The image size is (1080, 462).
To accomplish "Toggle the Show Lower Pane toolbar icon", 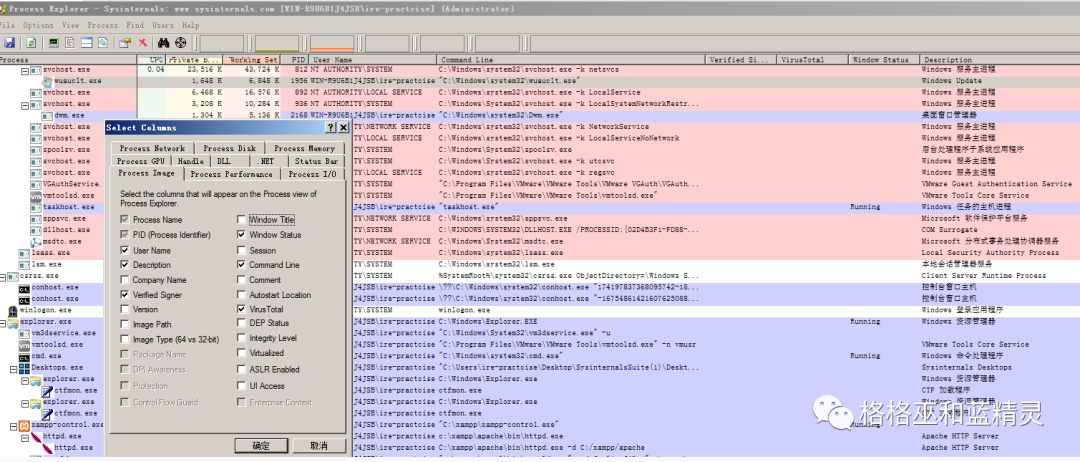I will pos(87,43).
